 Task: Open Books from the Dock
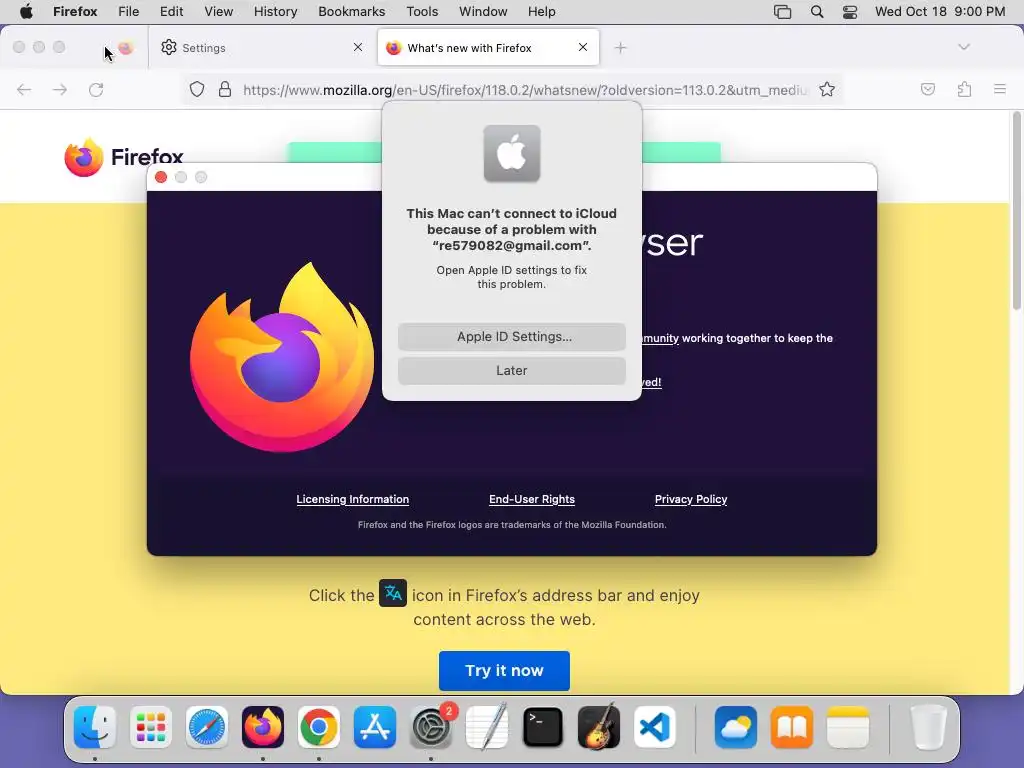coord(792,727)
